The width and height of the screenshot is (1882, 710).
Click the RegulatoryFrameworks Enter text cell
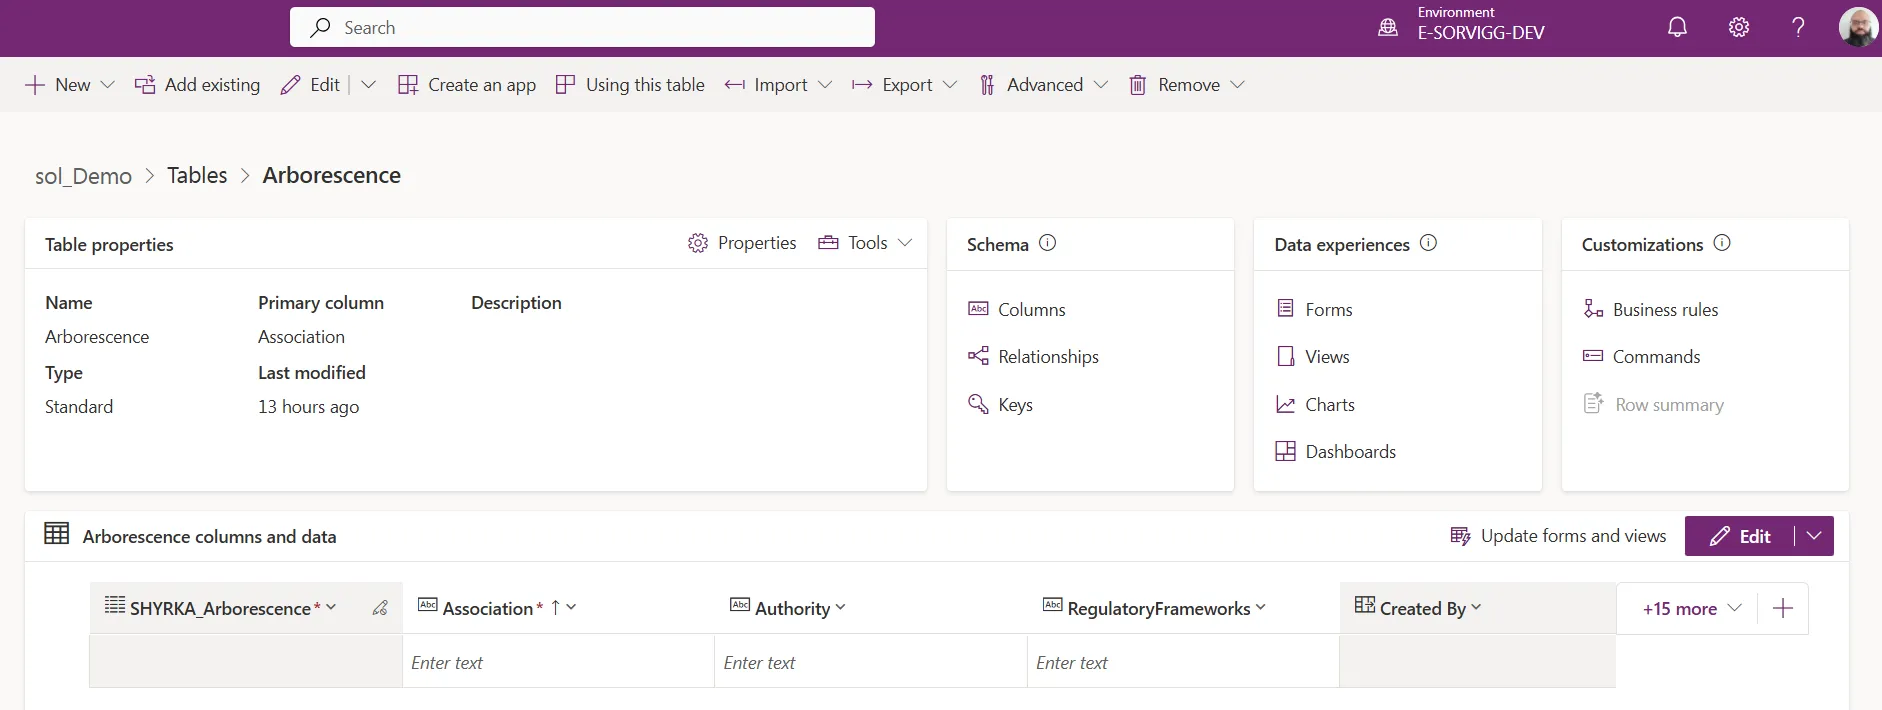[1183, 662]
